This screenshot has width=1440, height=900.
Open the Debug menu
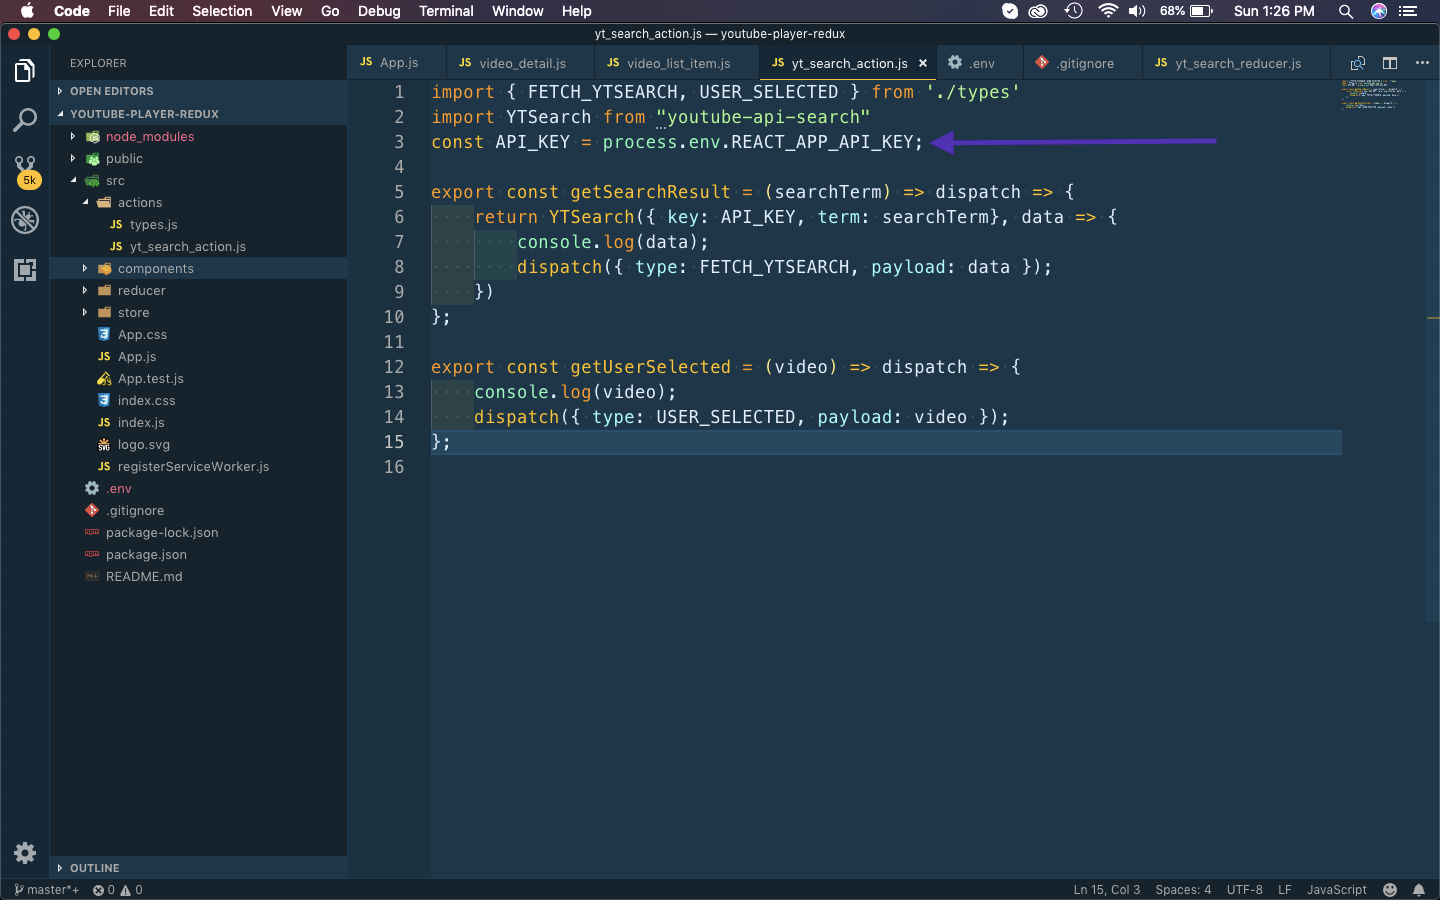[x=379, y=11]
